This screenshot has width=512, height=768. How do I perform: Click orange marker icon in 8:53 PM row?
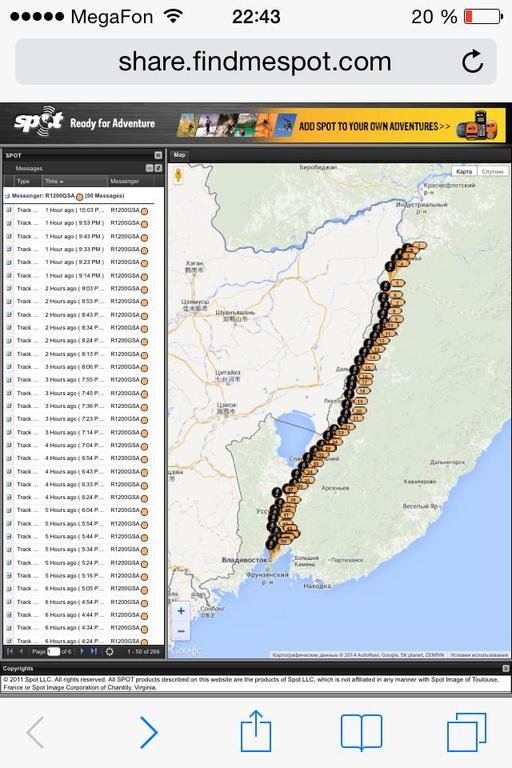(144, 302)
